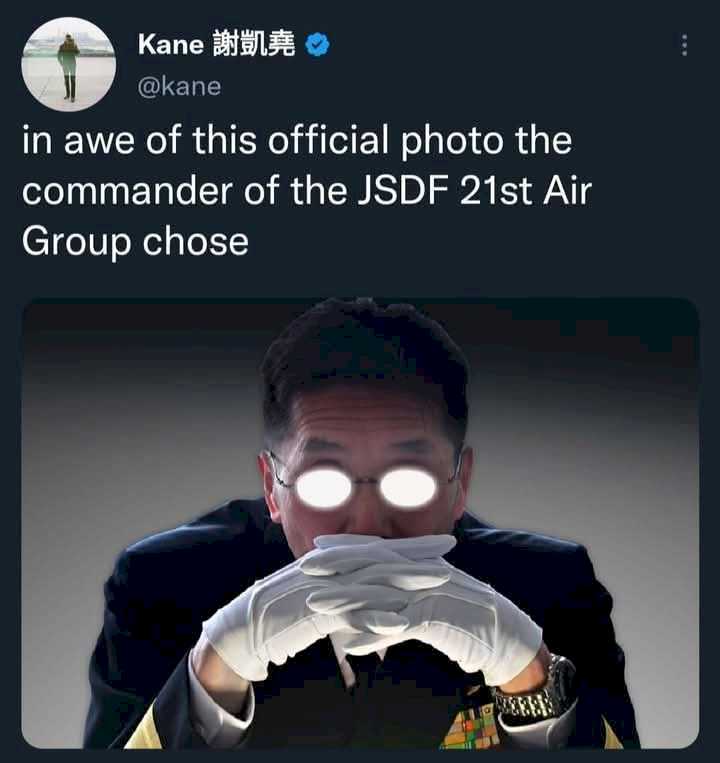Open the @kane handle link
This screenshot has height=763, width=720.
click(x=180, y=87)
